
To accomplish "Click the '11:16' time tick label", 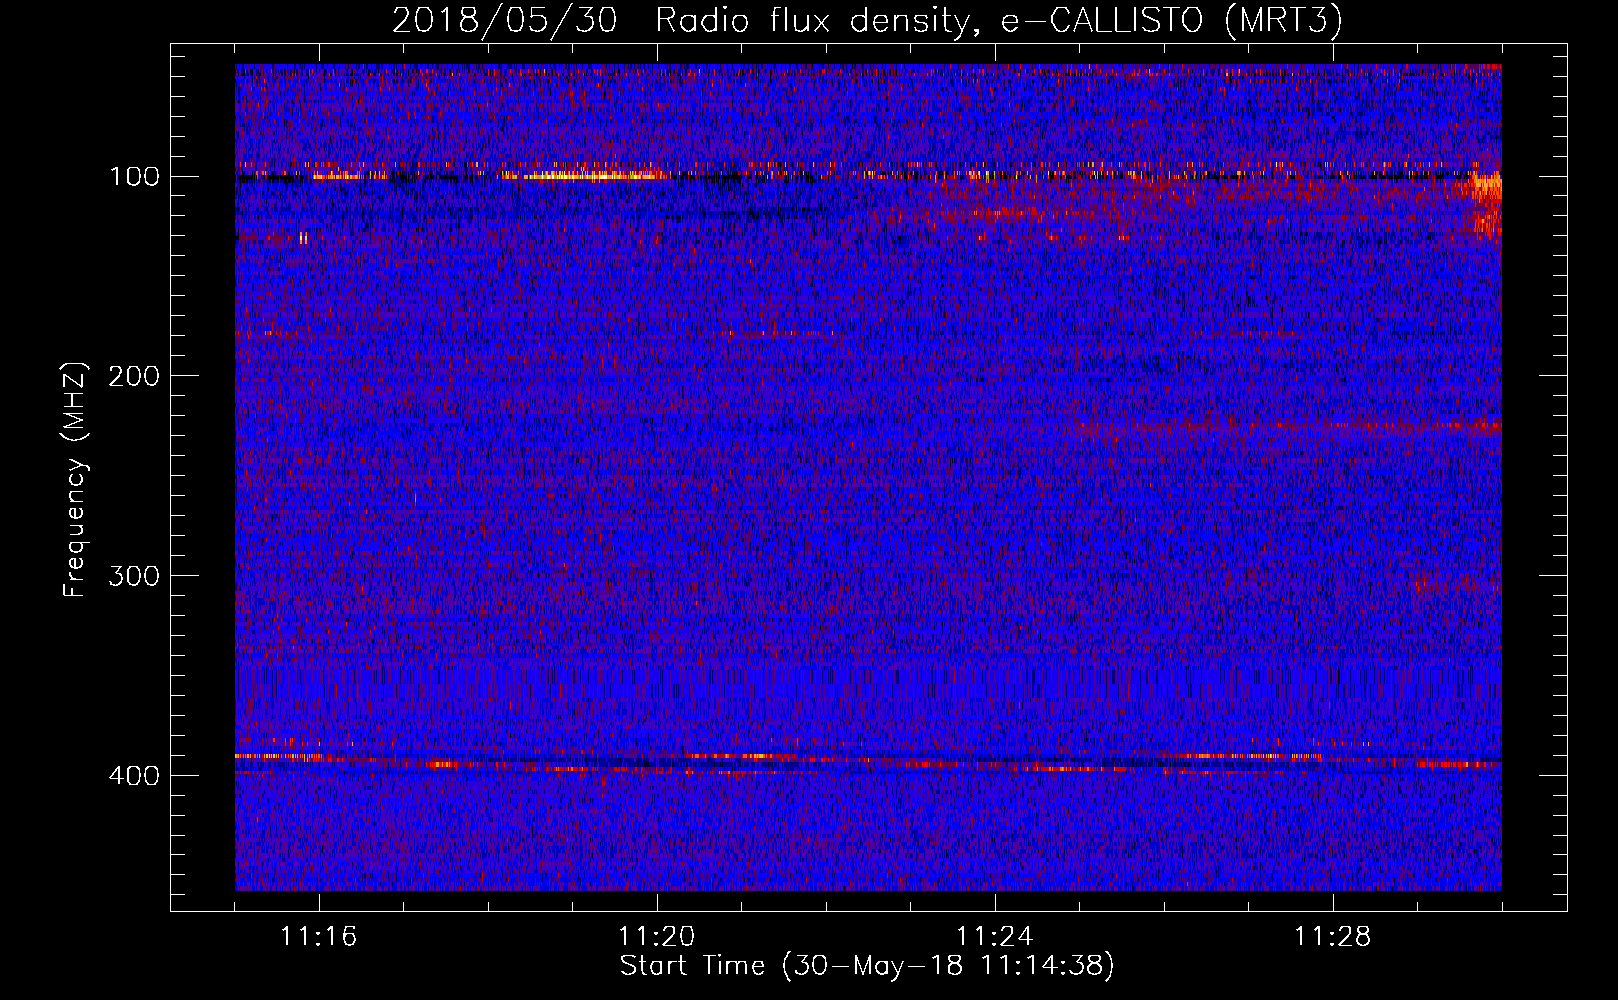I will point(318,937).
